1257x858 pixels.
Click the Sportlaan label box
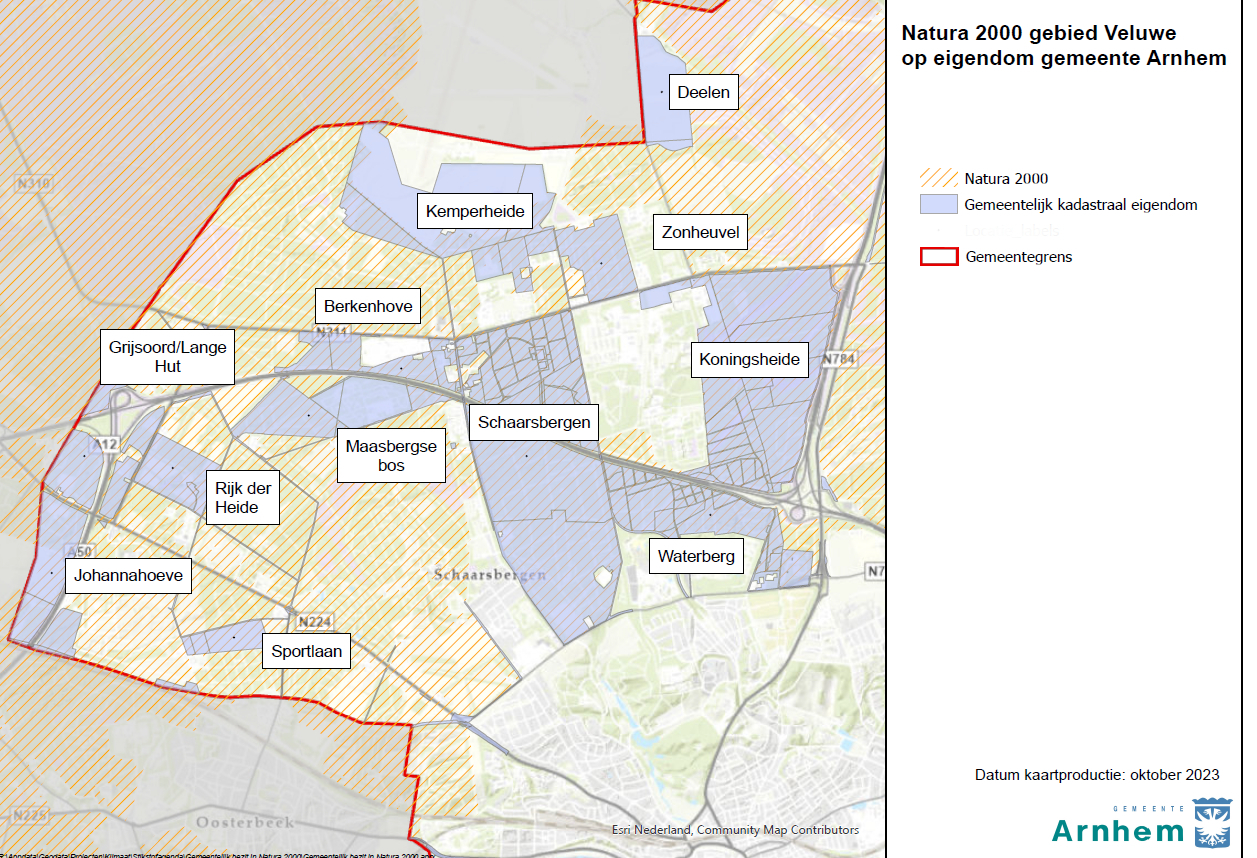[306, 650]
